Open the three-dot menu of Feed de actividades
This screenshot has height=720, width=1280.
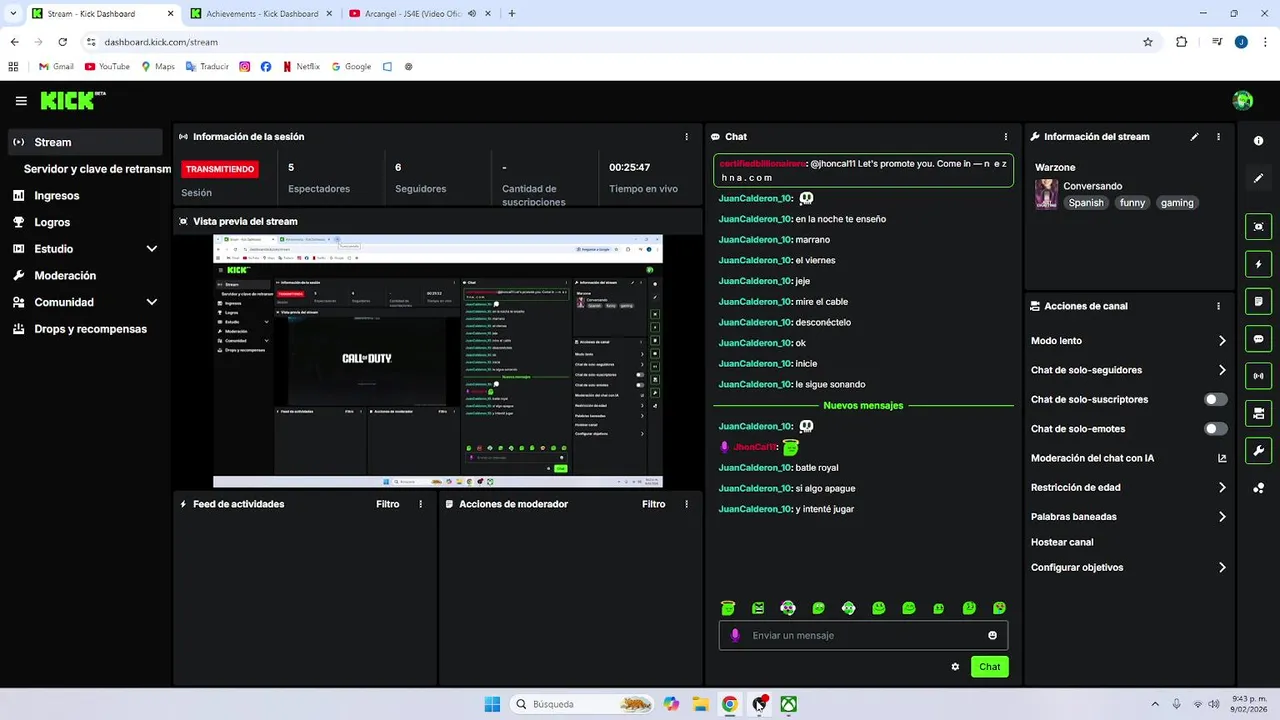point(420,504)
